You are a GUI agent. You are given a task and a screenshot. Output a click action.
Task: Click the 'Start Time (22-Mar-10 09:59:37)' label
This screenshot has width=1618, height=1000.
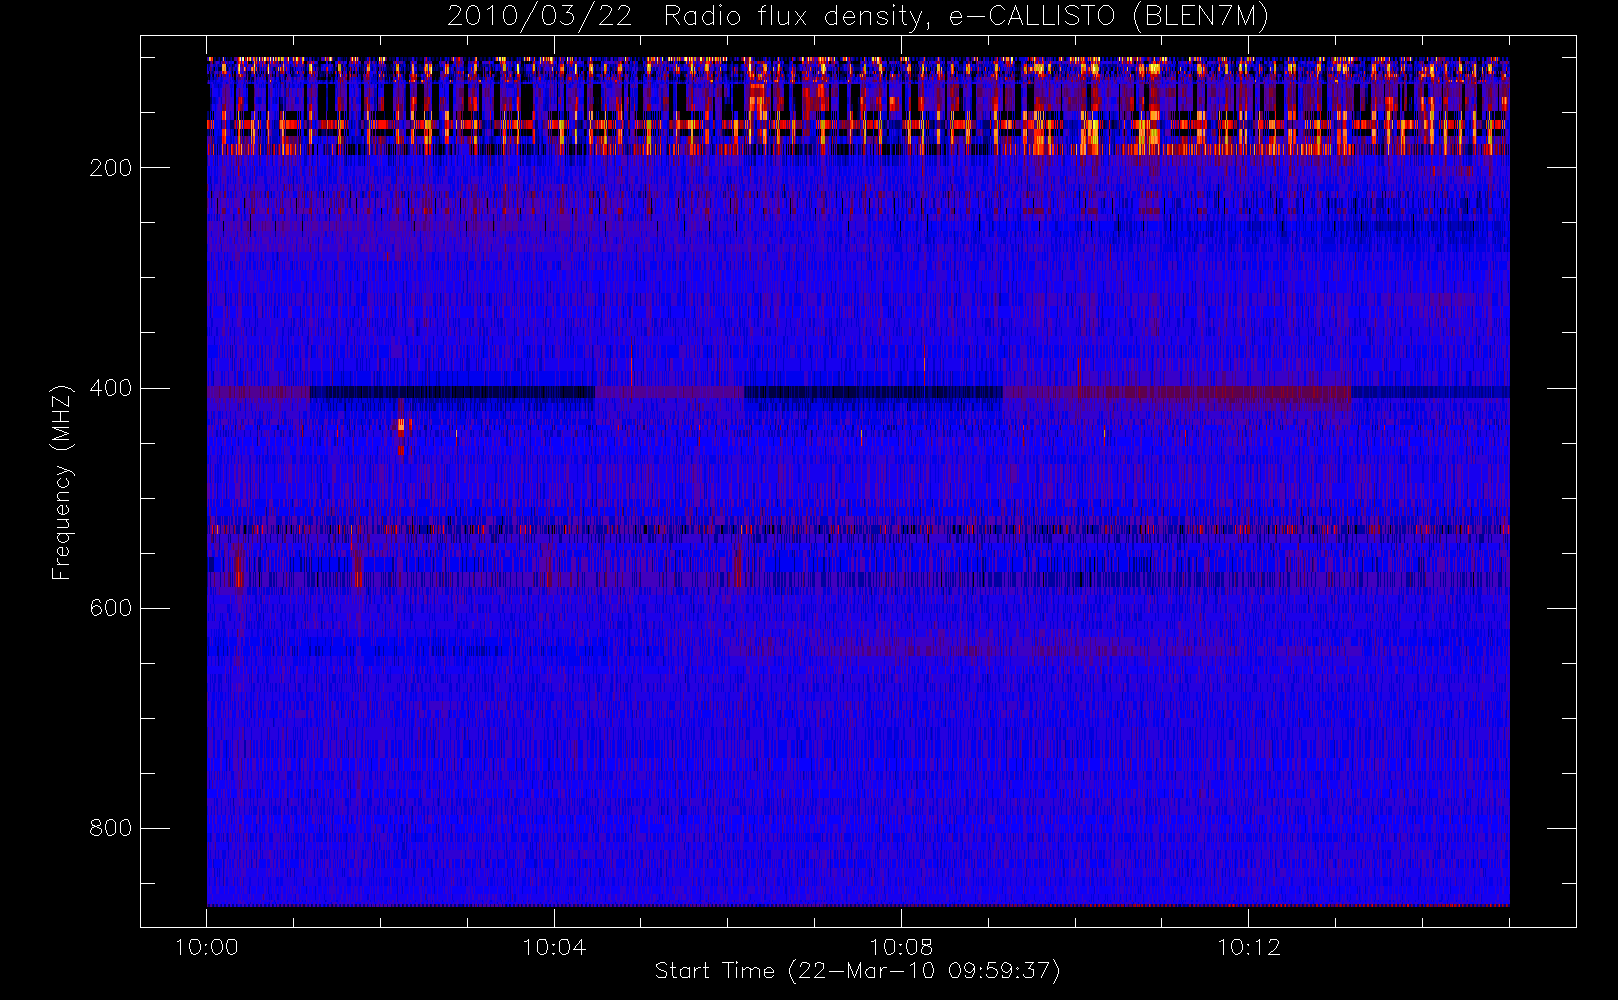[858, 971]
